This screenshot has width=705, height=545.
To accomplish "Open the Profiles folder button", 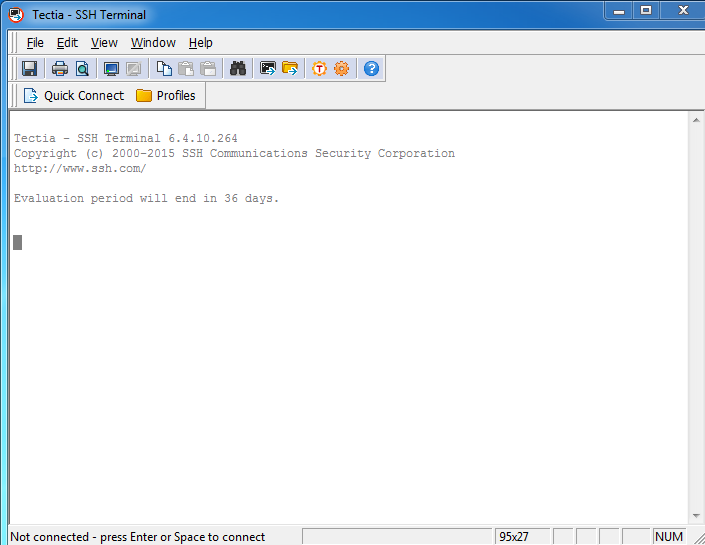I will point(166,96).
